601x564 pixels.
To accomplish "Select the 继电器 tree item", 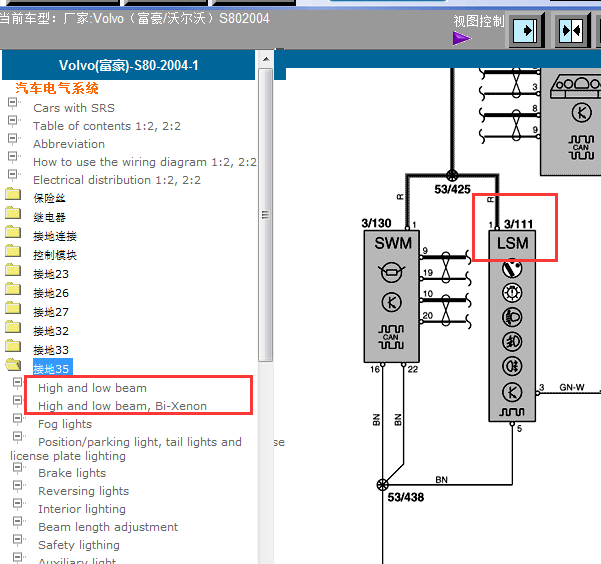I will point(49,217).
